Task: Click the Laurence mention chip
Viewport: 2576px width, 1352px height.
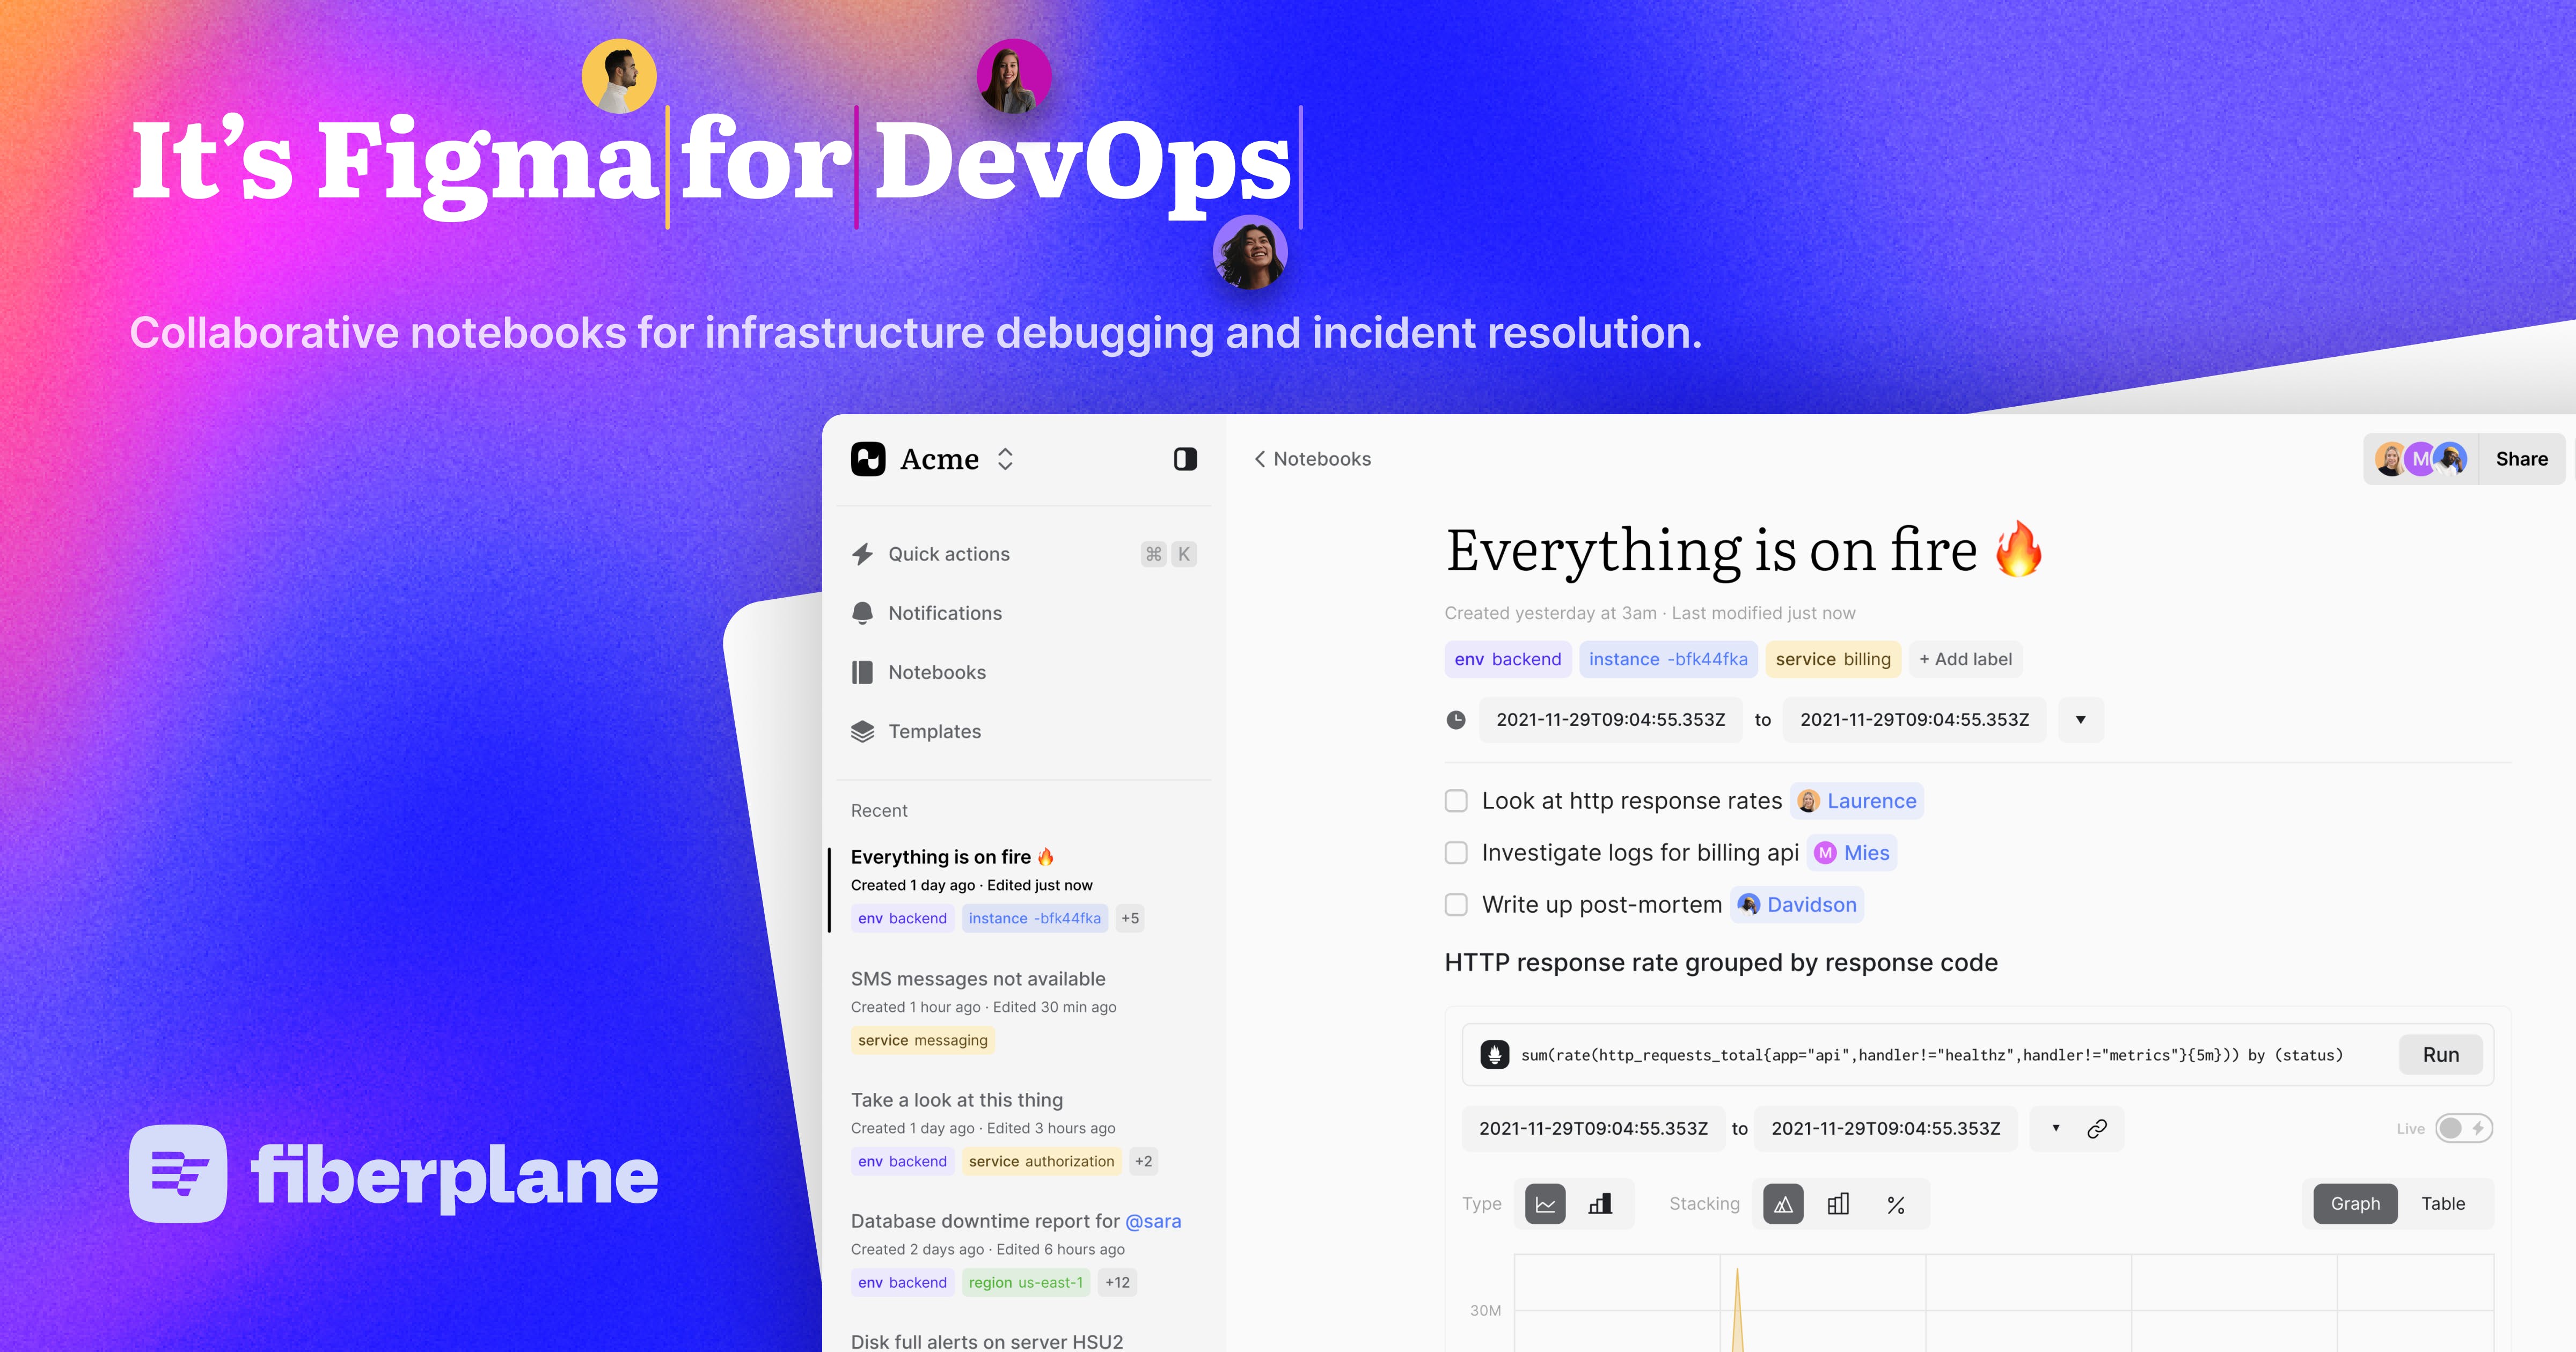Action: 1857,801
